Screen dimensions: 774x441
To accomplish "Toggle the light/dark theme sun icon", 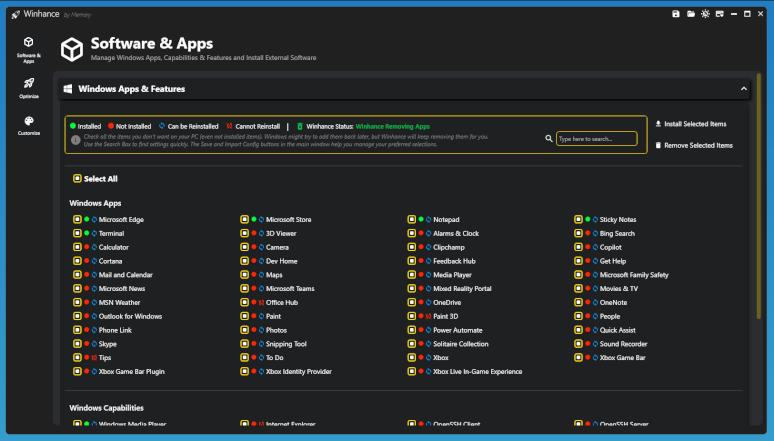I will click(x=705, y=14).
